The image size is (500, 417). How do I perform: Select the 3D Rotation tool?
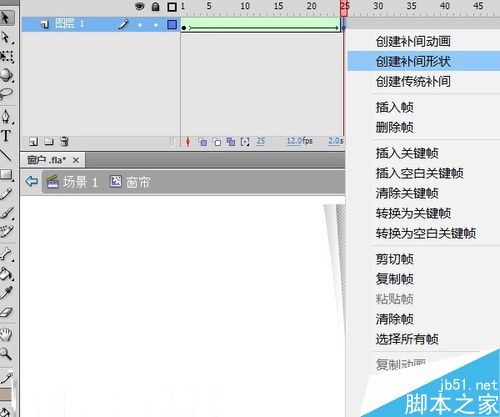pyautogui.click(x=7, y=76)
